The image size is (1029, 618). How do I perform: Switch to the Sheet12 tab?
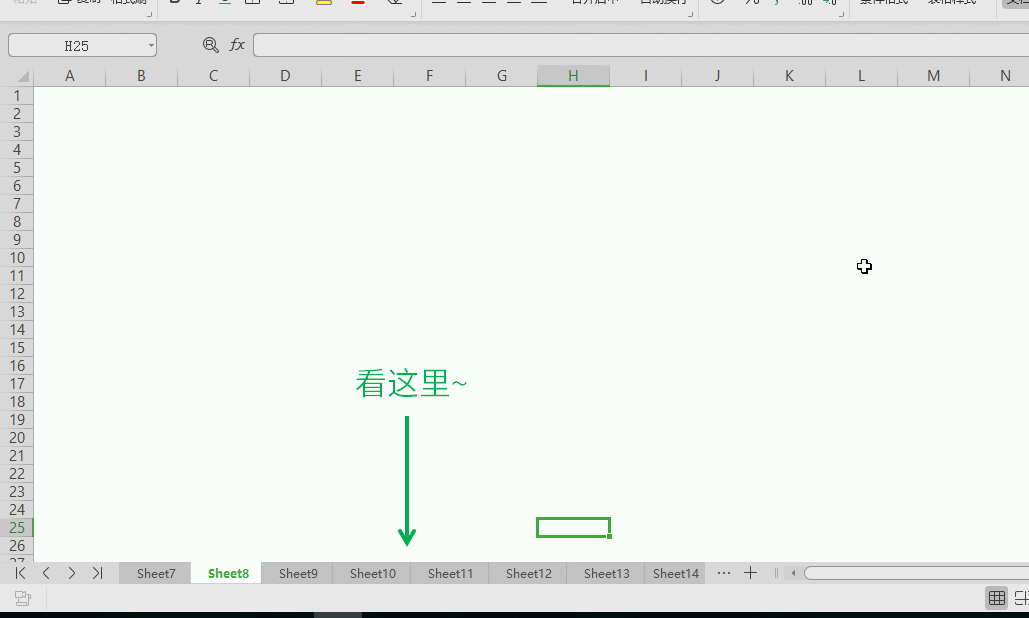pos(528,573)
